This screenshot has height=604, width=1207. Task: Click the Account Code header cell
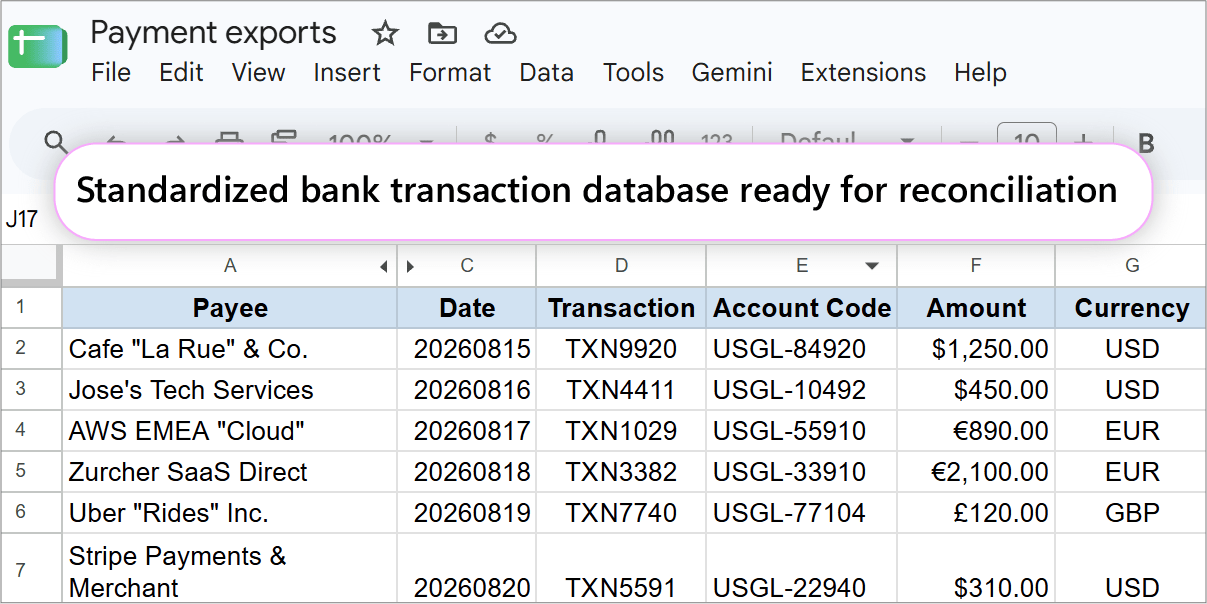[x=802, y=308]
